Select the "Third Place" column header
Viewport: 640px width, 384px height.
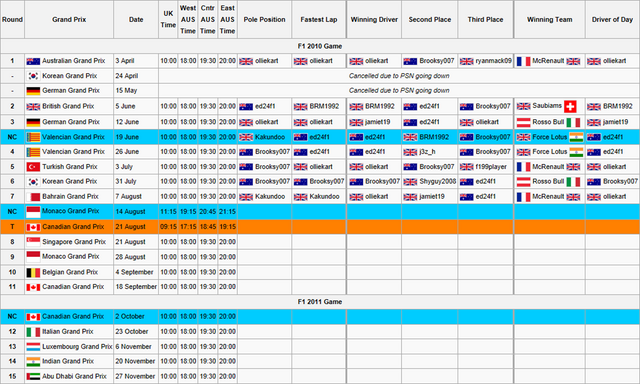point(485,20)
